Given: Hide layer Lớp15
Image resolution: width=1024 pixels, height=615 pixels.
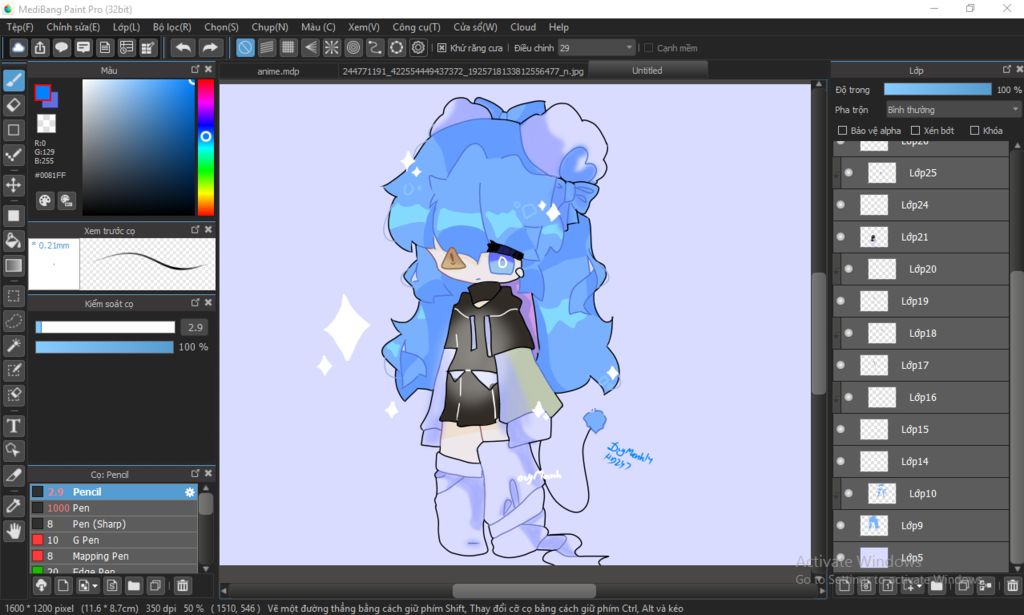Looking at the screenshot, I should click(x=840, y=429).
